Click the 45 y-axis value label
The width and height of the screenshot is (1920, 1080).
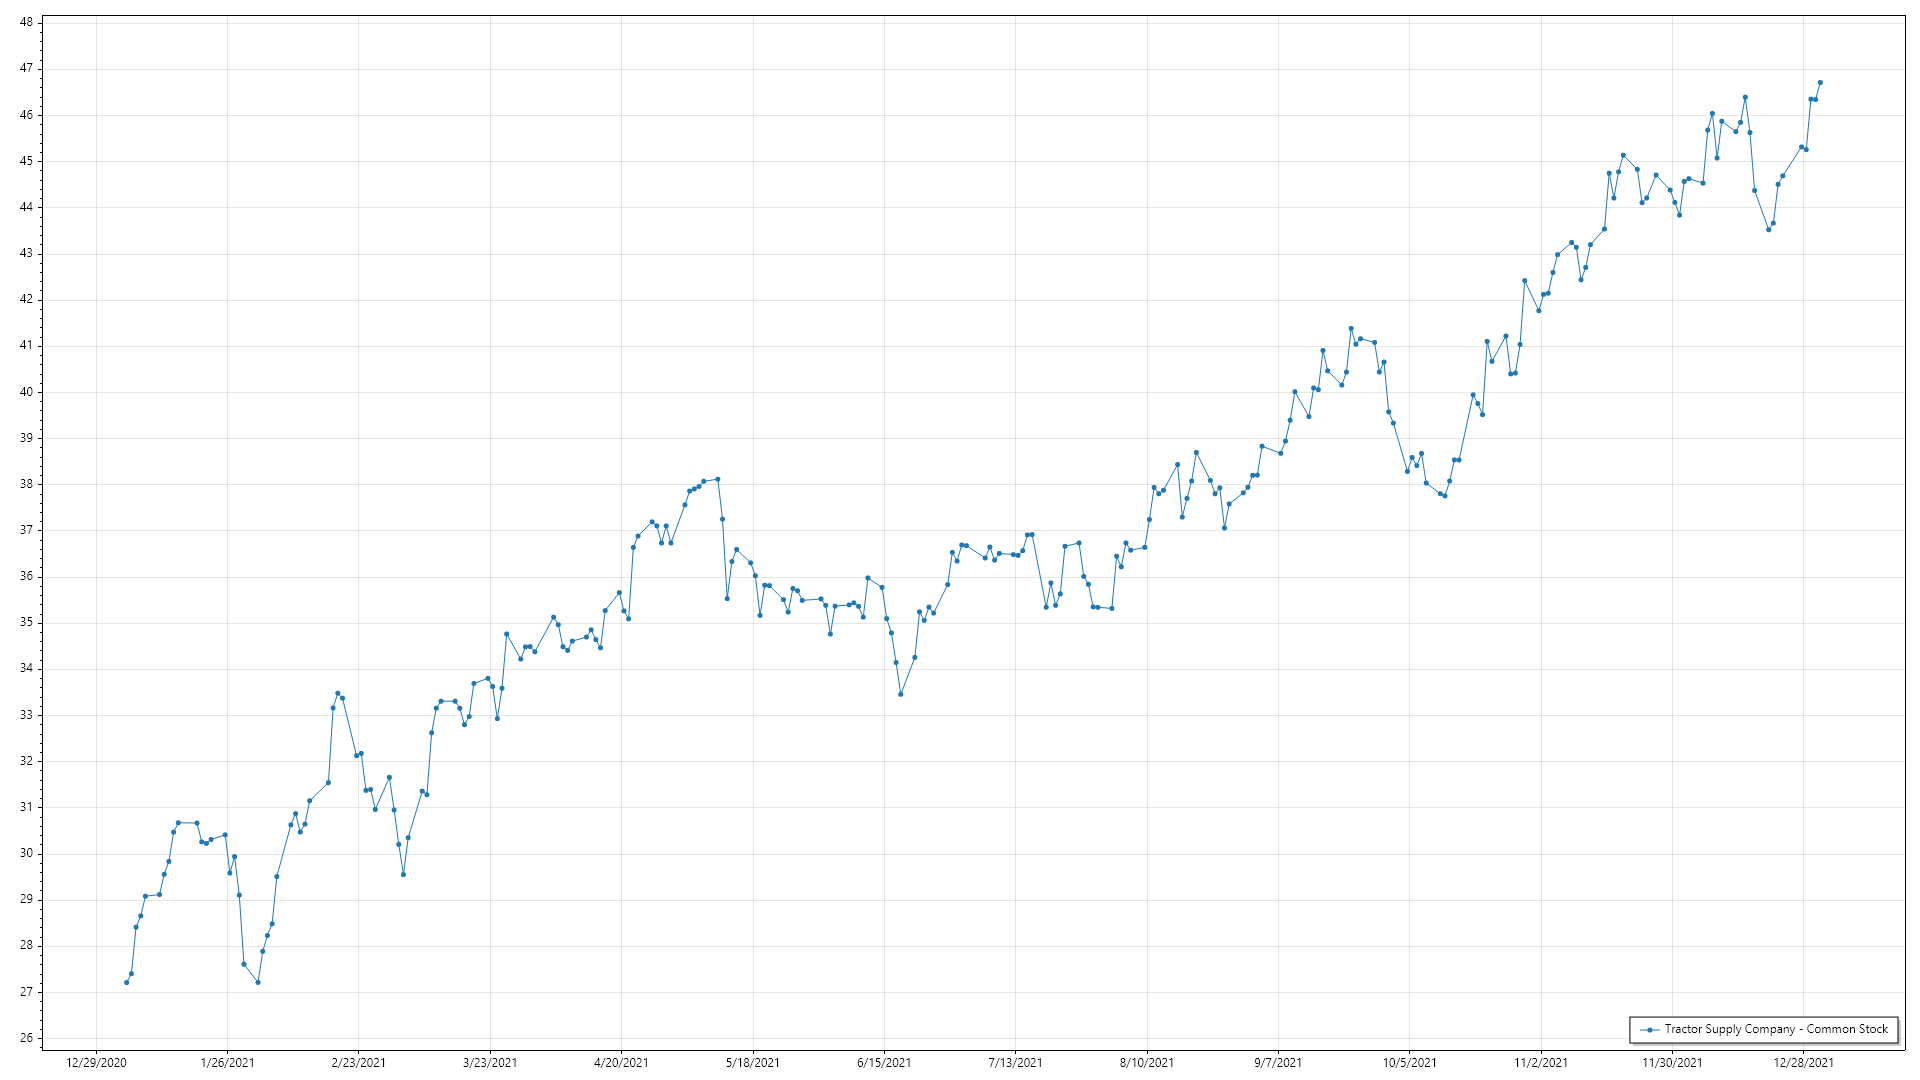tap(26, 161)
